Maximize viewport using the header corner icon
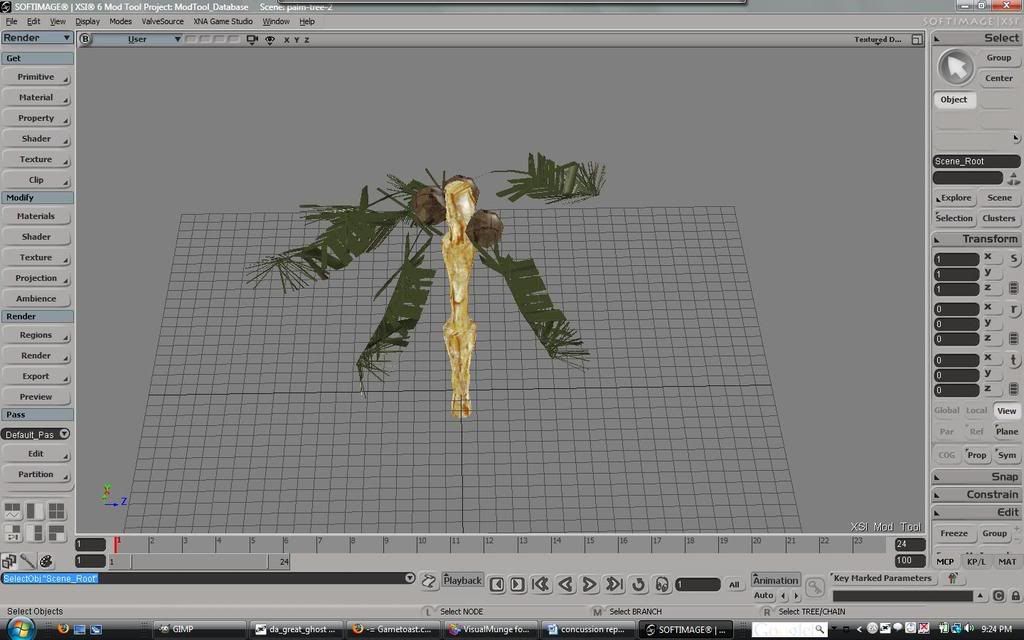Screen dimensions: 1024x640 coord(917,40)
